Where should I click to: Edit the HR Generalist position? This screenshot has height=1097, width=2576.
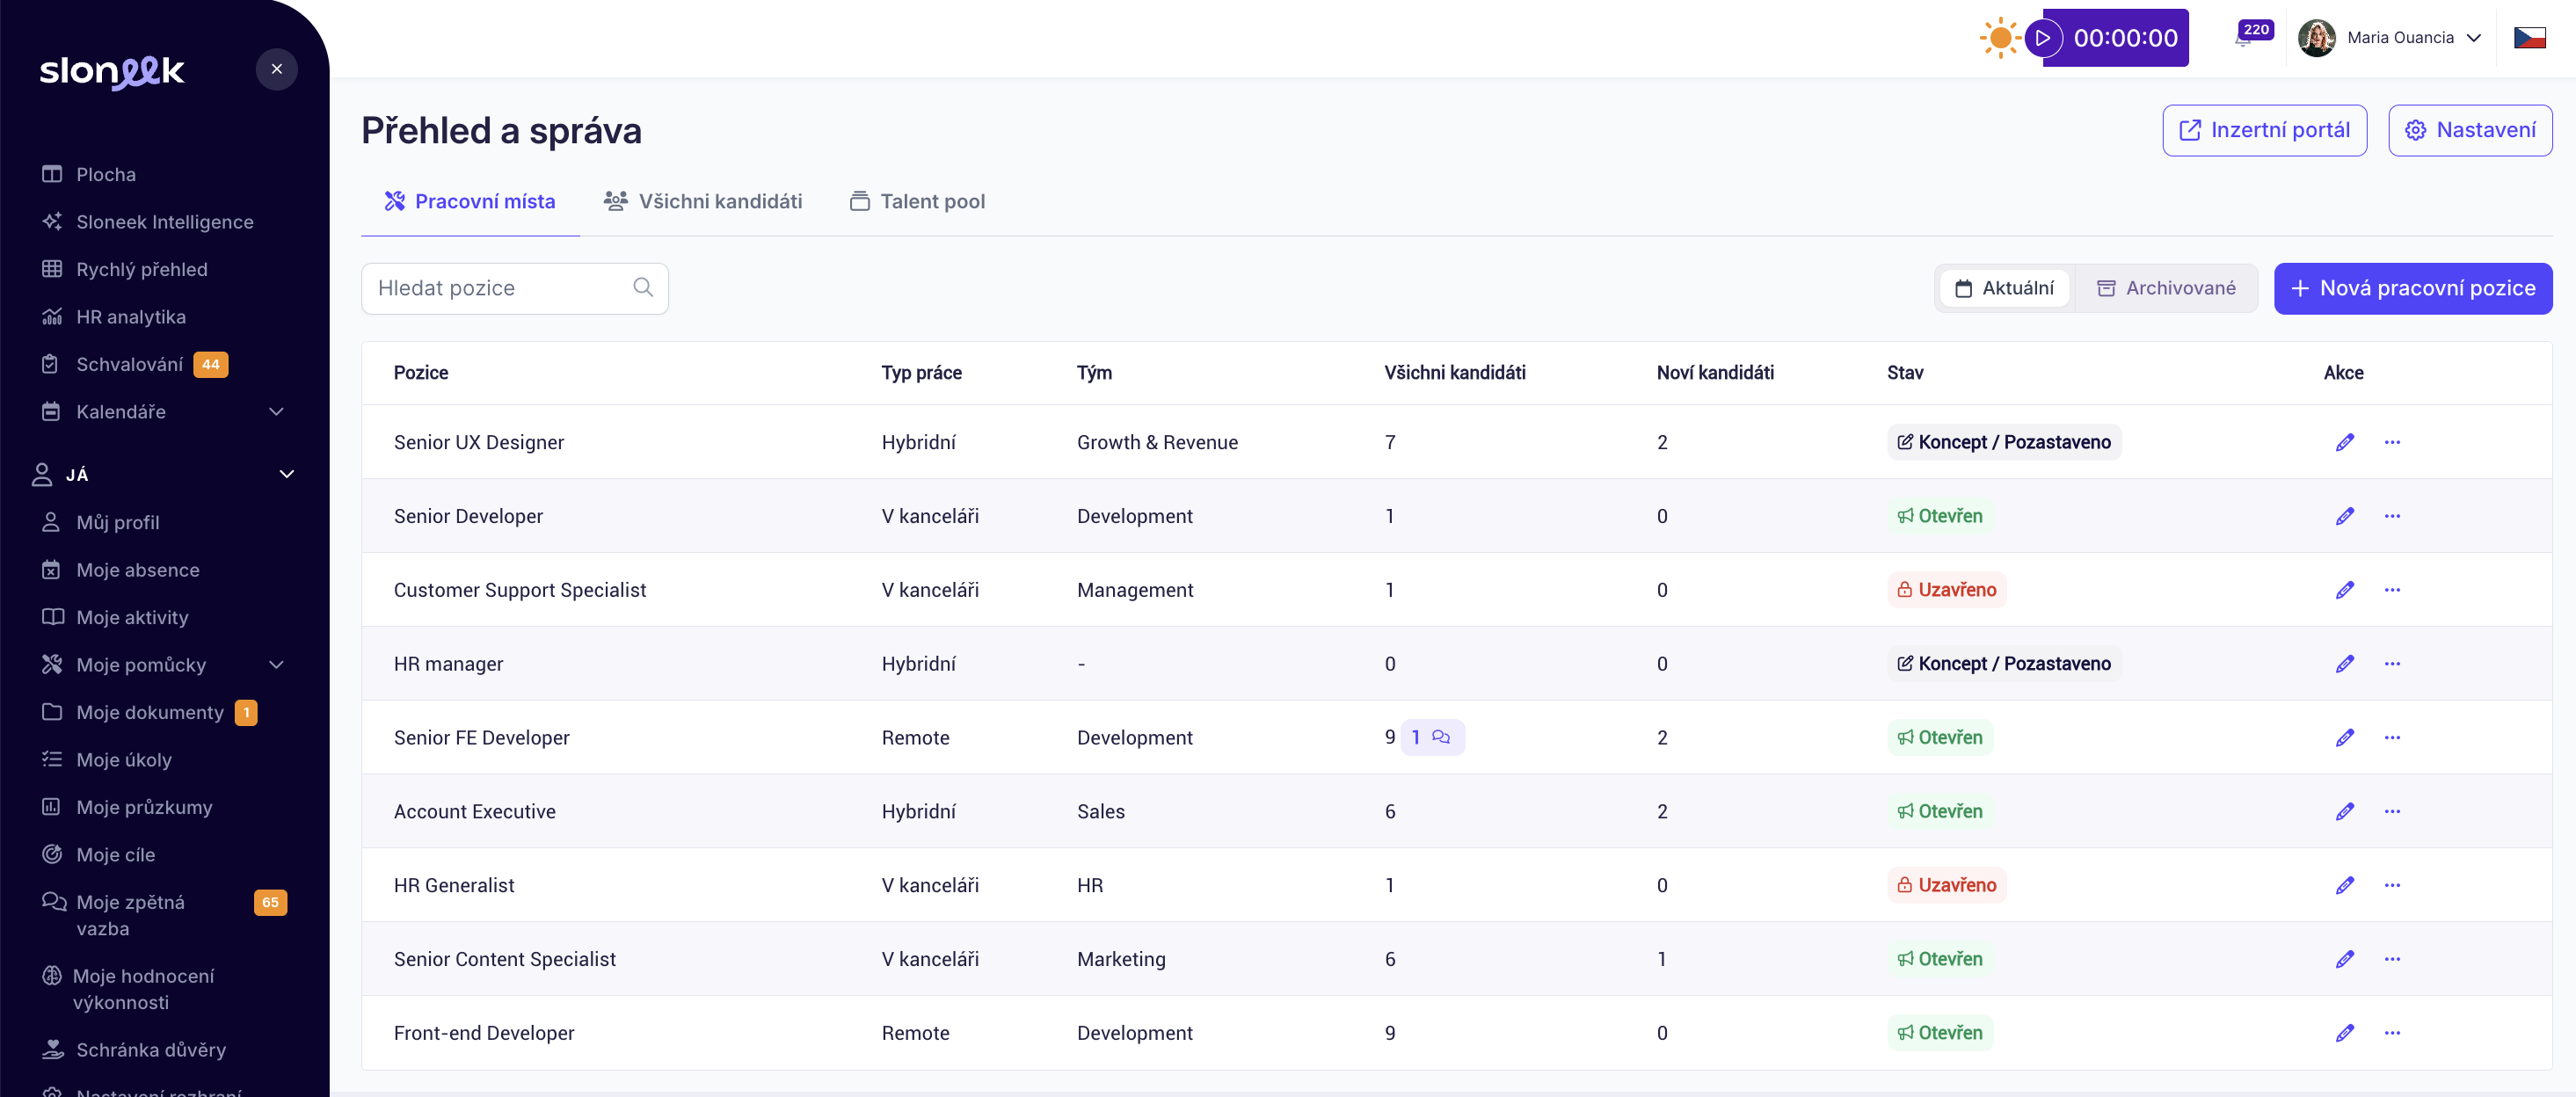(x=2344, y=885)
